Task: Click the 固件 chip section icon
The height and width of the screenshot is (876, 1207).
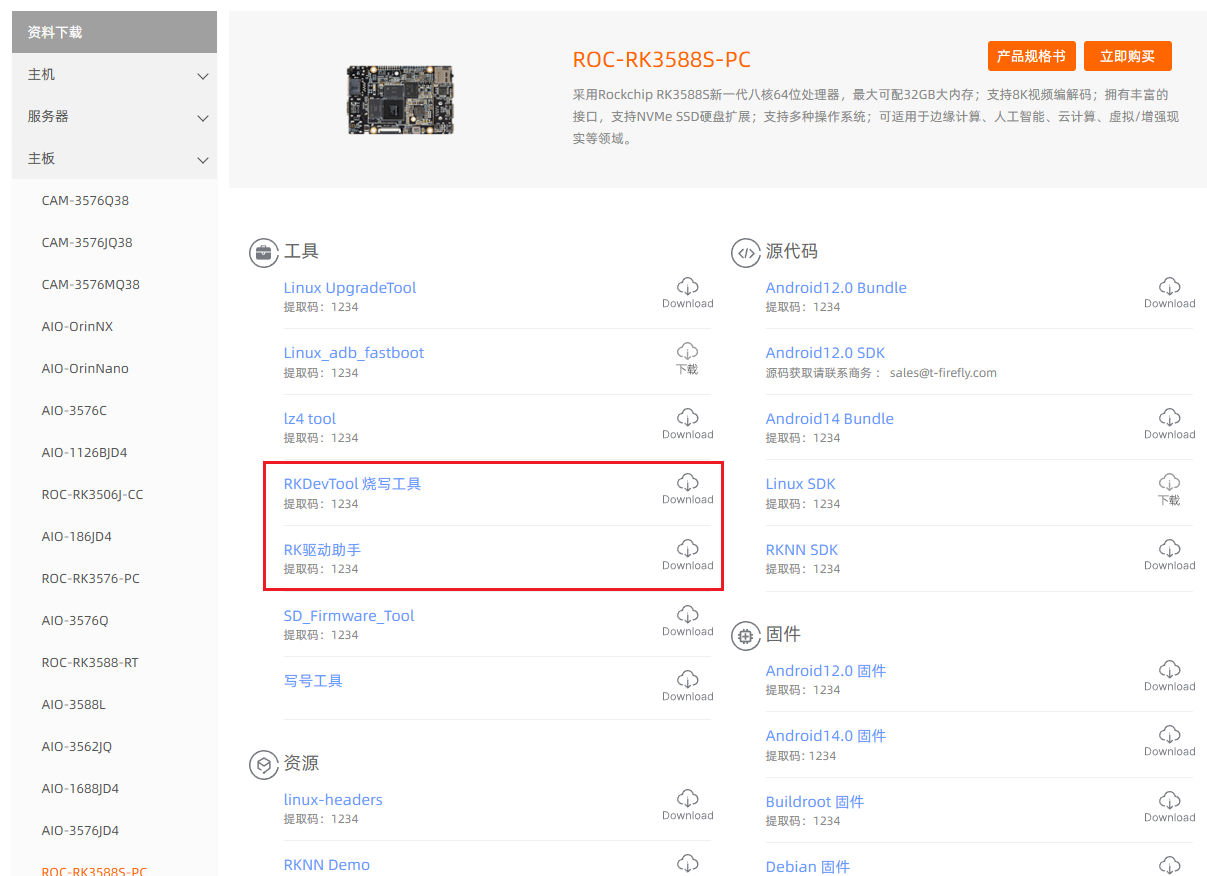Action: tap(746, 636)
